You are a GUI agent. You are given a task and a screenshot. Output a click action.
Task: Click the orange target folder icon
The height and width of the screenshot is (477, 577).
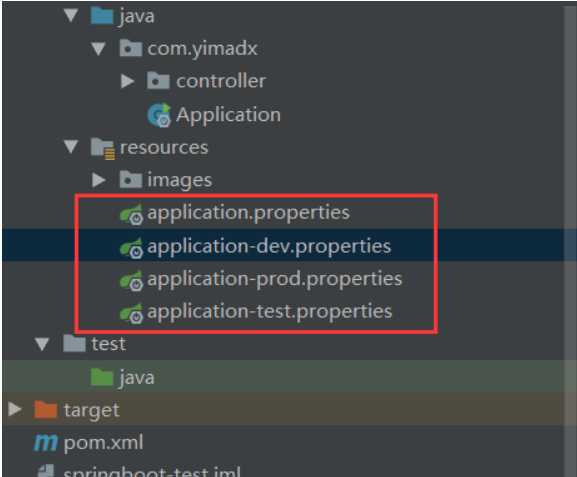45,410
